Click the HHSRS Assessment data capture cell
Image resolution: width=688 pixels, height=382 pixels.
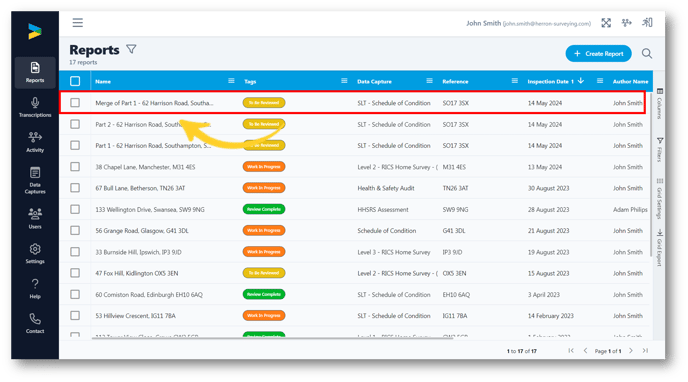pyautogui.click(x=383, y=210)
